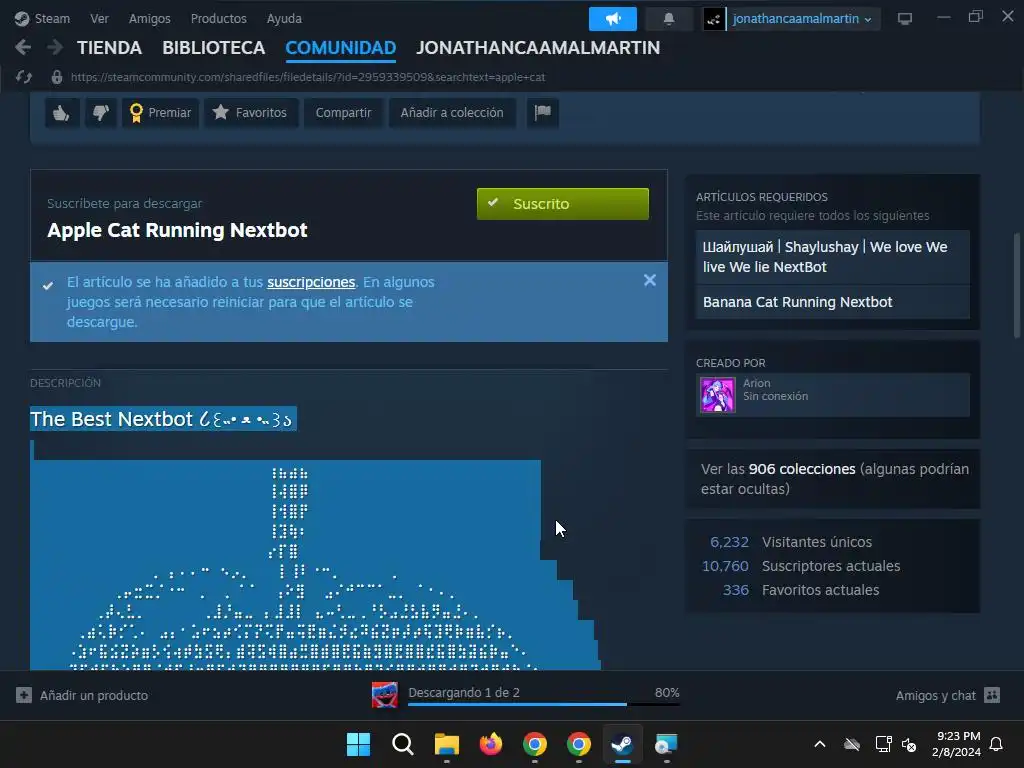Click the plus icon for Añadir un producto

(24, 695)
